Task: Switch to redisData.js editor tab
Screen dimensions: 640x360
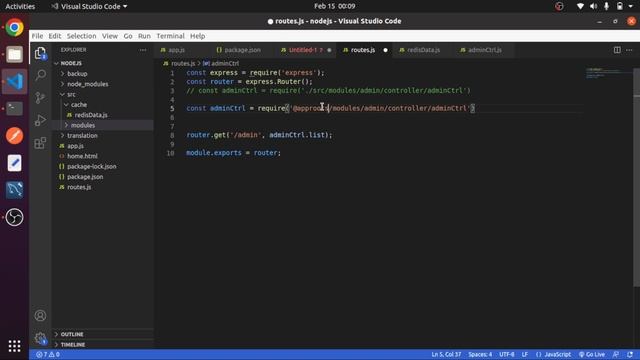Action: [x=423, y=50]
